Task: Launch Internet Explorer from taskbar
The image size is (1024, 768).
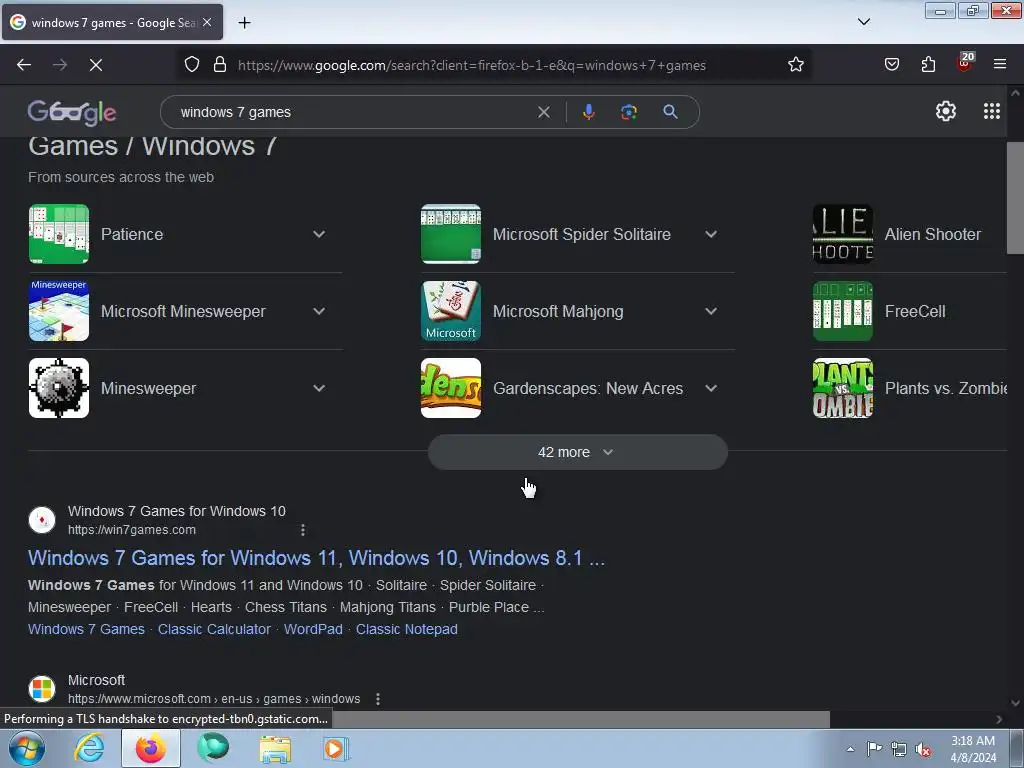Action: point(89,748)
